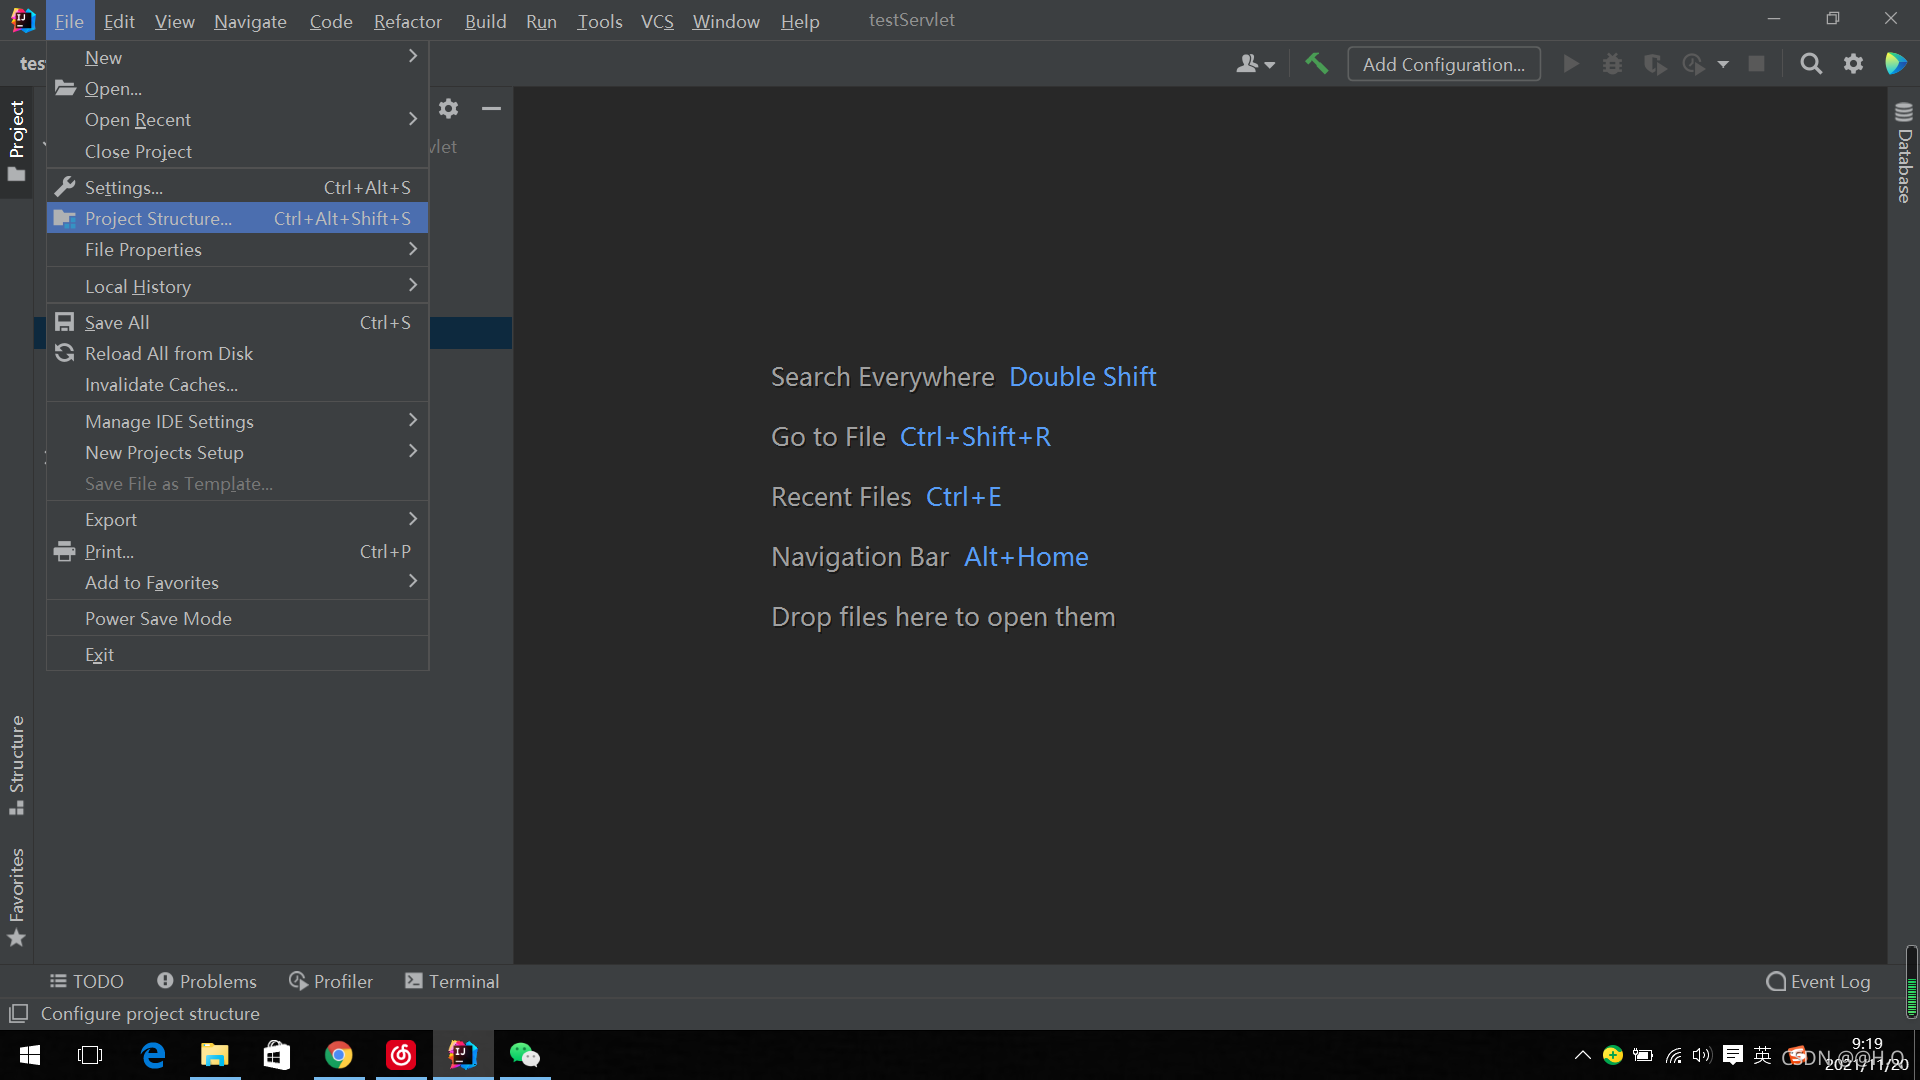
Task: Click the TODO tab at bottom panel
Action: pyautogui.click(x=87, y=981)
